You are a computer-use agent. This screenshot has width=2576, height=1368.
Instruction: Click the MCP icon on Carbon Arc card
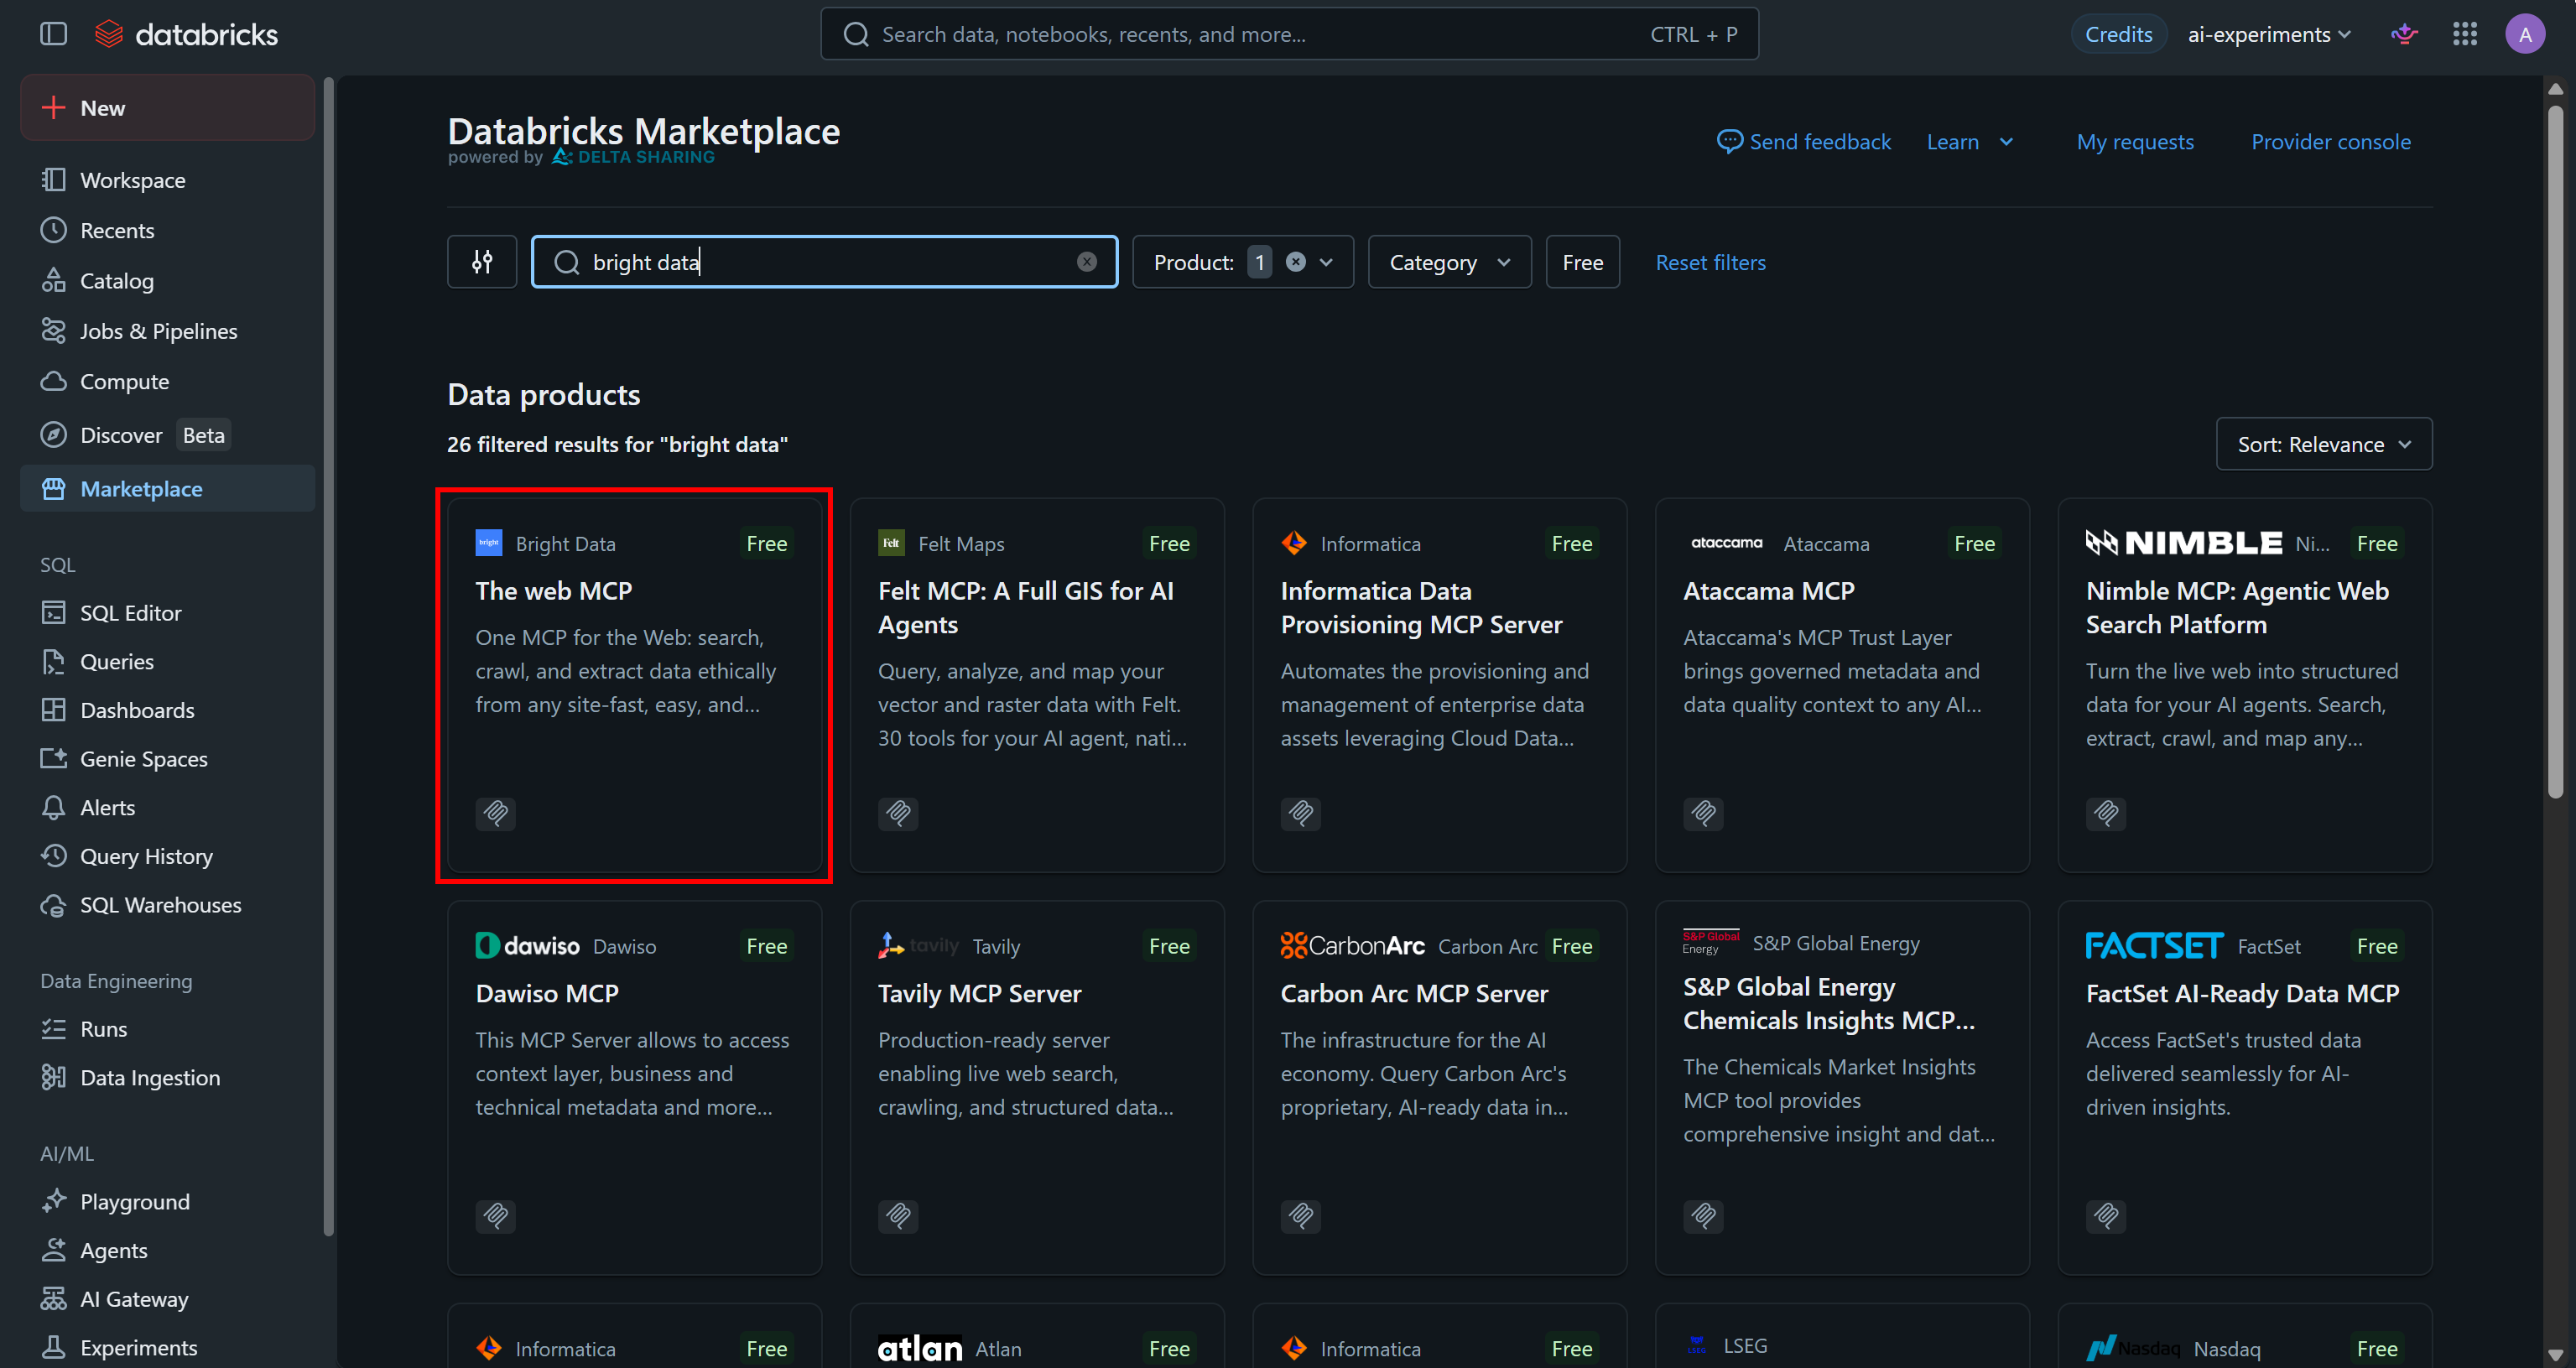pyautogui.click(x=1301, y=1216)
